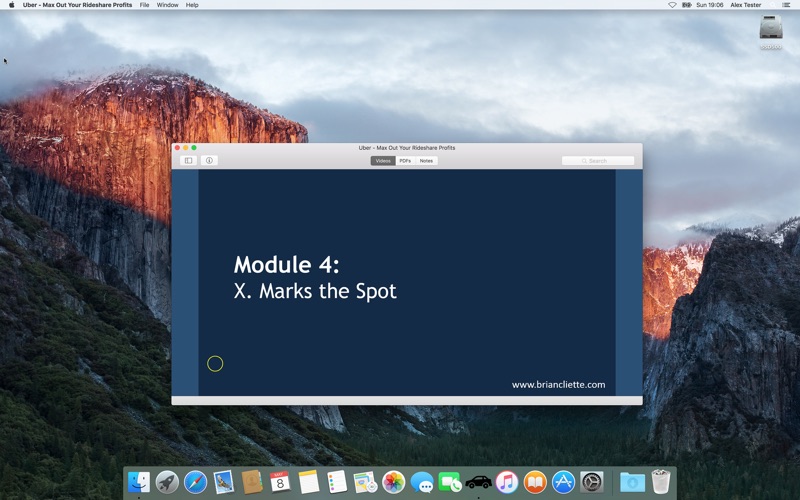800x500 pixels.
Task: Open iBooks from the Dock
Action: click(535, 482)
